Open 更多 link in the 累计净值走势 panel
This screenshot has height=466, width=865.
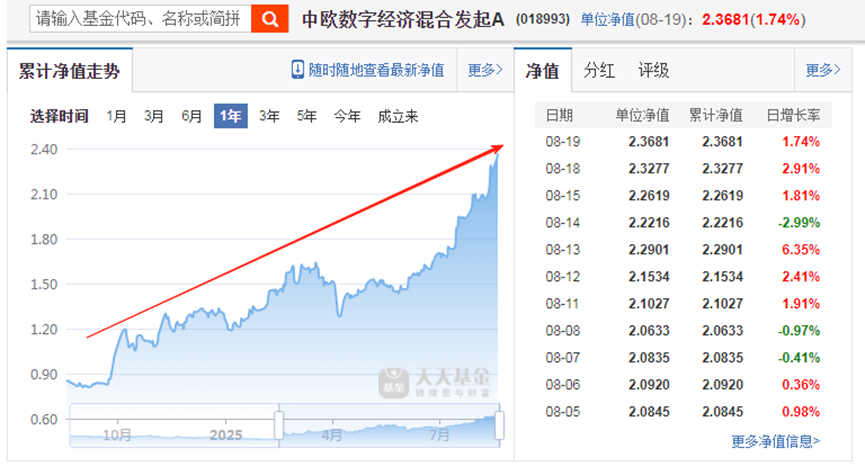coord(485,70)
